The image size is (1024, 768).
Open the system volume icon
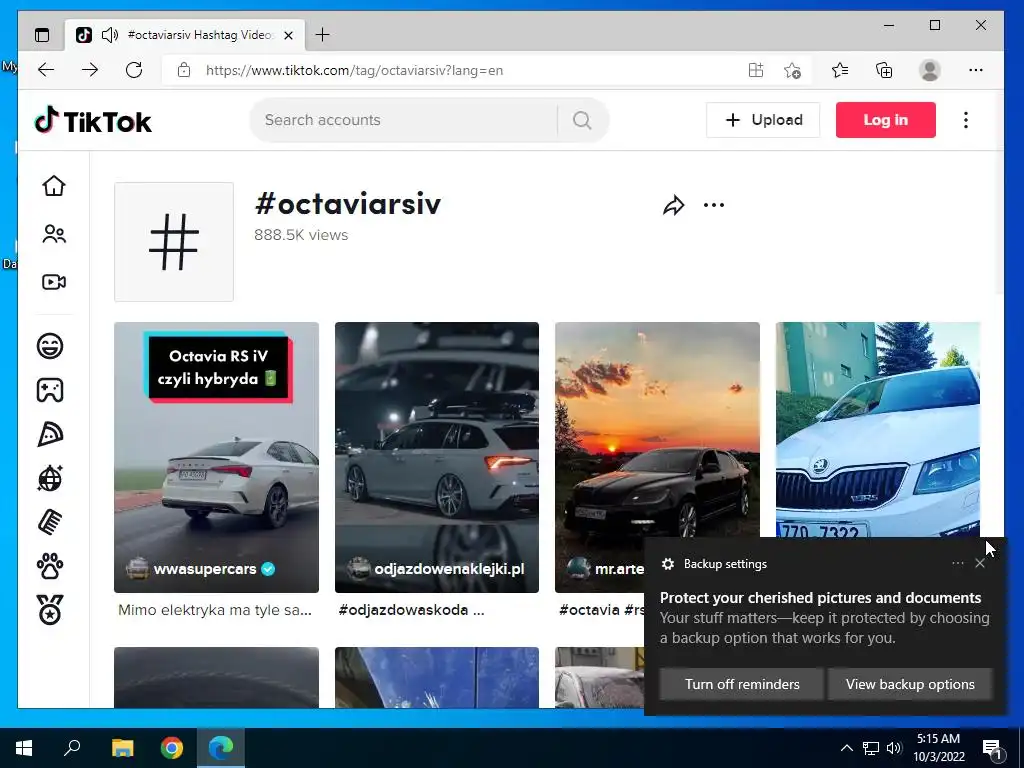coord(894,748)
